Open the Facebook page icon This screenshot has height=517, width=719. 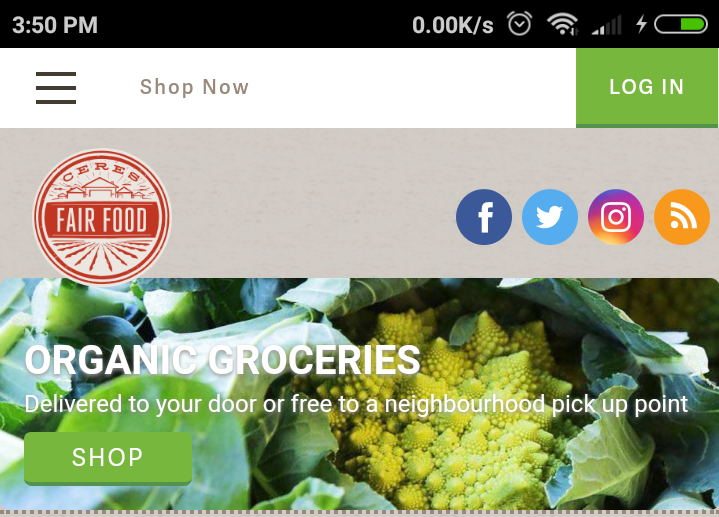(484, 217)
